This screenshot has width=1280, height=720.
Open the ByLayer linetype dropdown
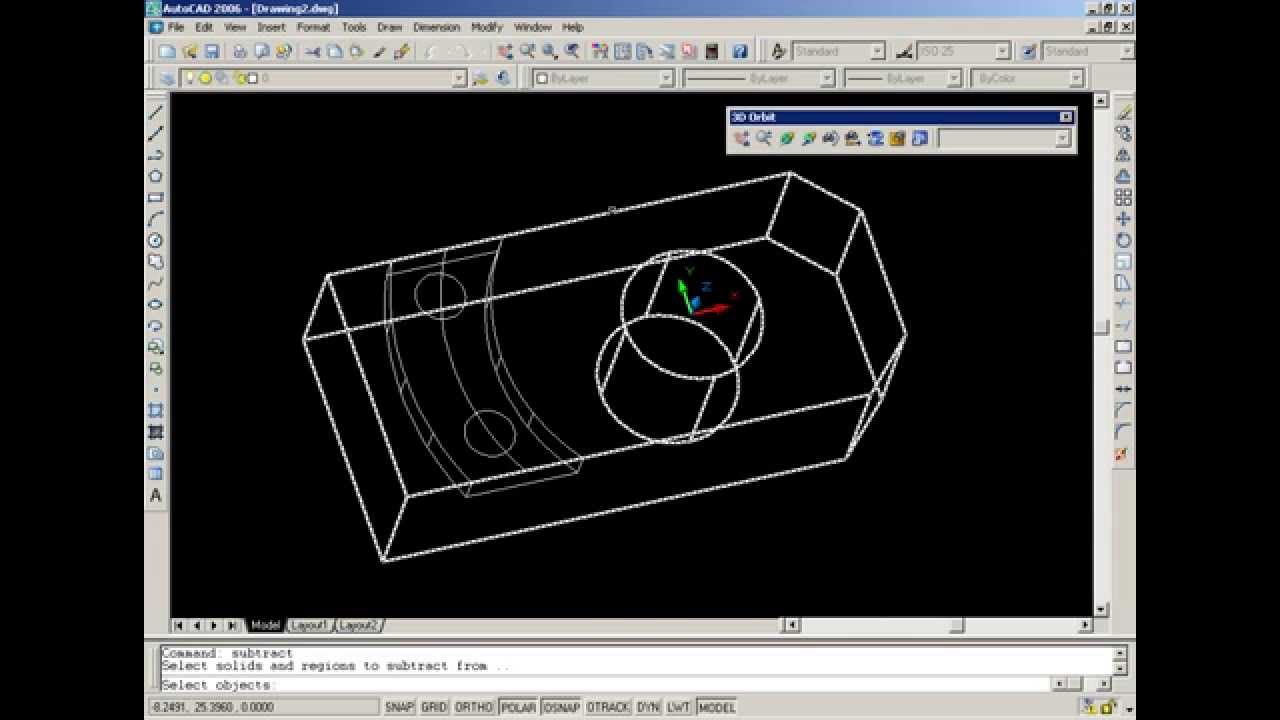[x=827, y=78]
